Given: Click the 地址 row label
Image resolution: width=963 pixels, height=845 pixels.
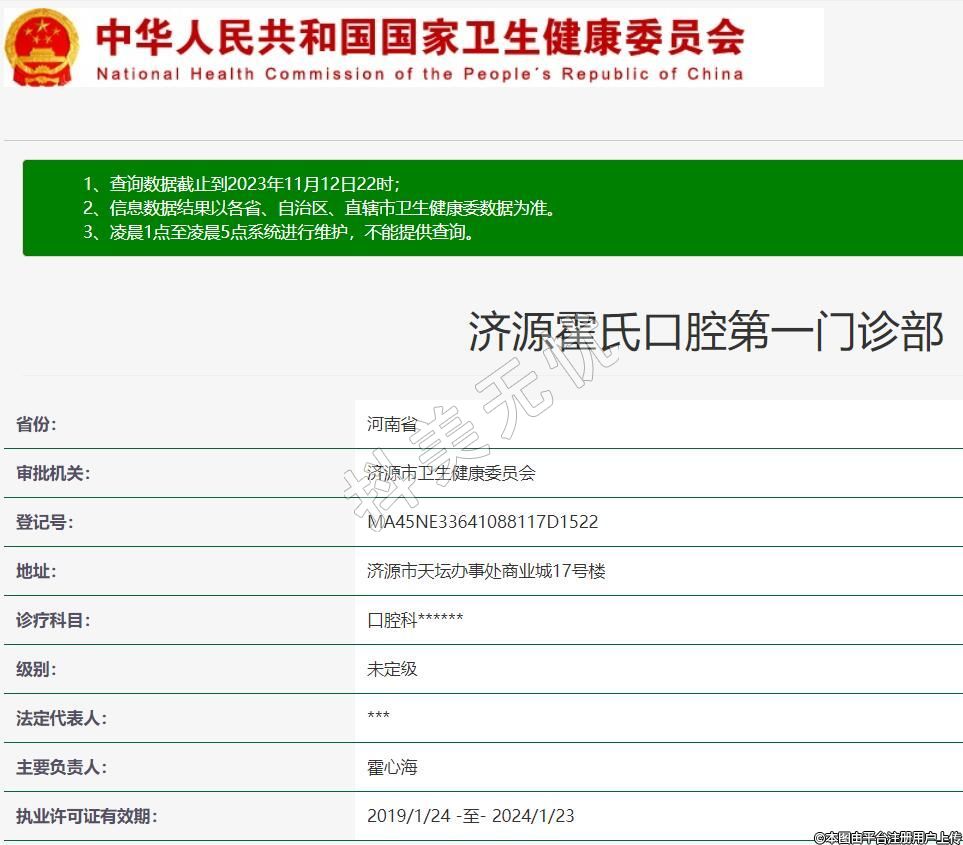Looking at the screenshot, I should [x=36, y=571].
